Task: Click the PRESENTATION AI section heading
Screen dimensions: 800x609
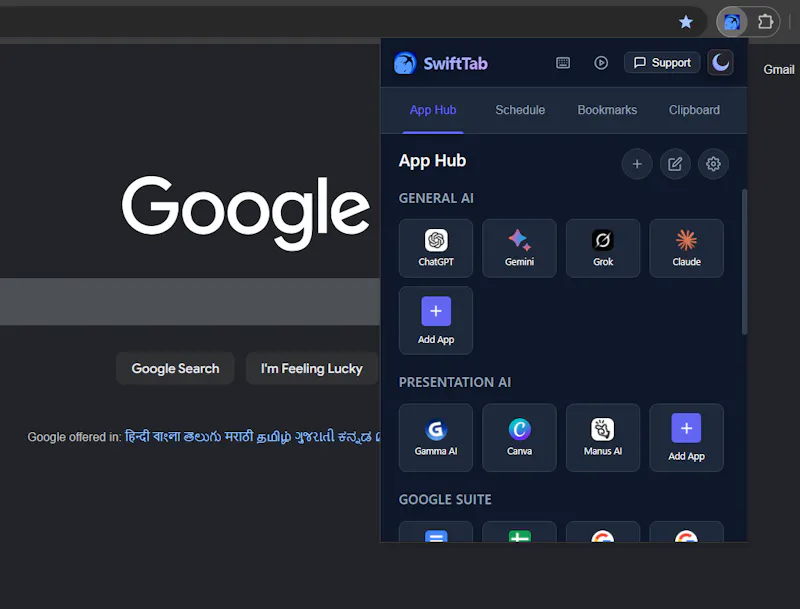Action: [455, 382]
